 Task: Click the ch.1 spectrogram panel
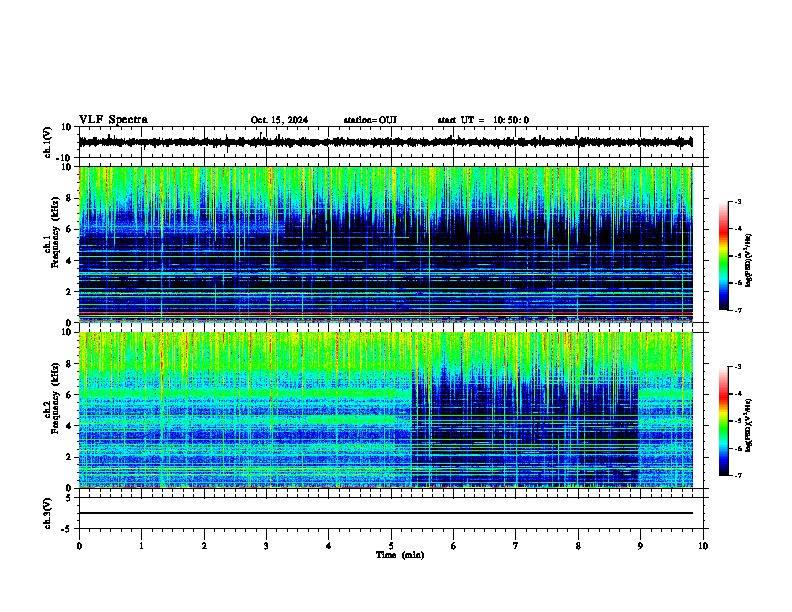[385, 244]
